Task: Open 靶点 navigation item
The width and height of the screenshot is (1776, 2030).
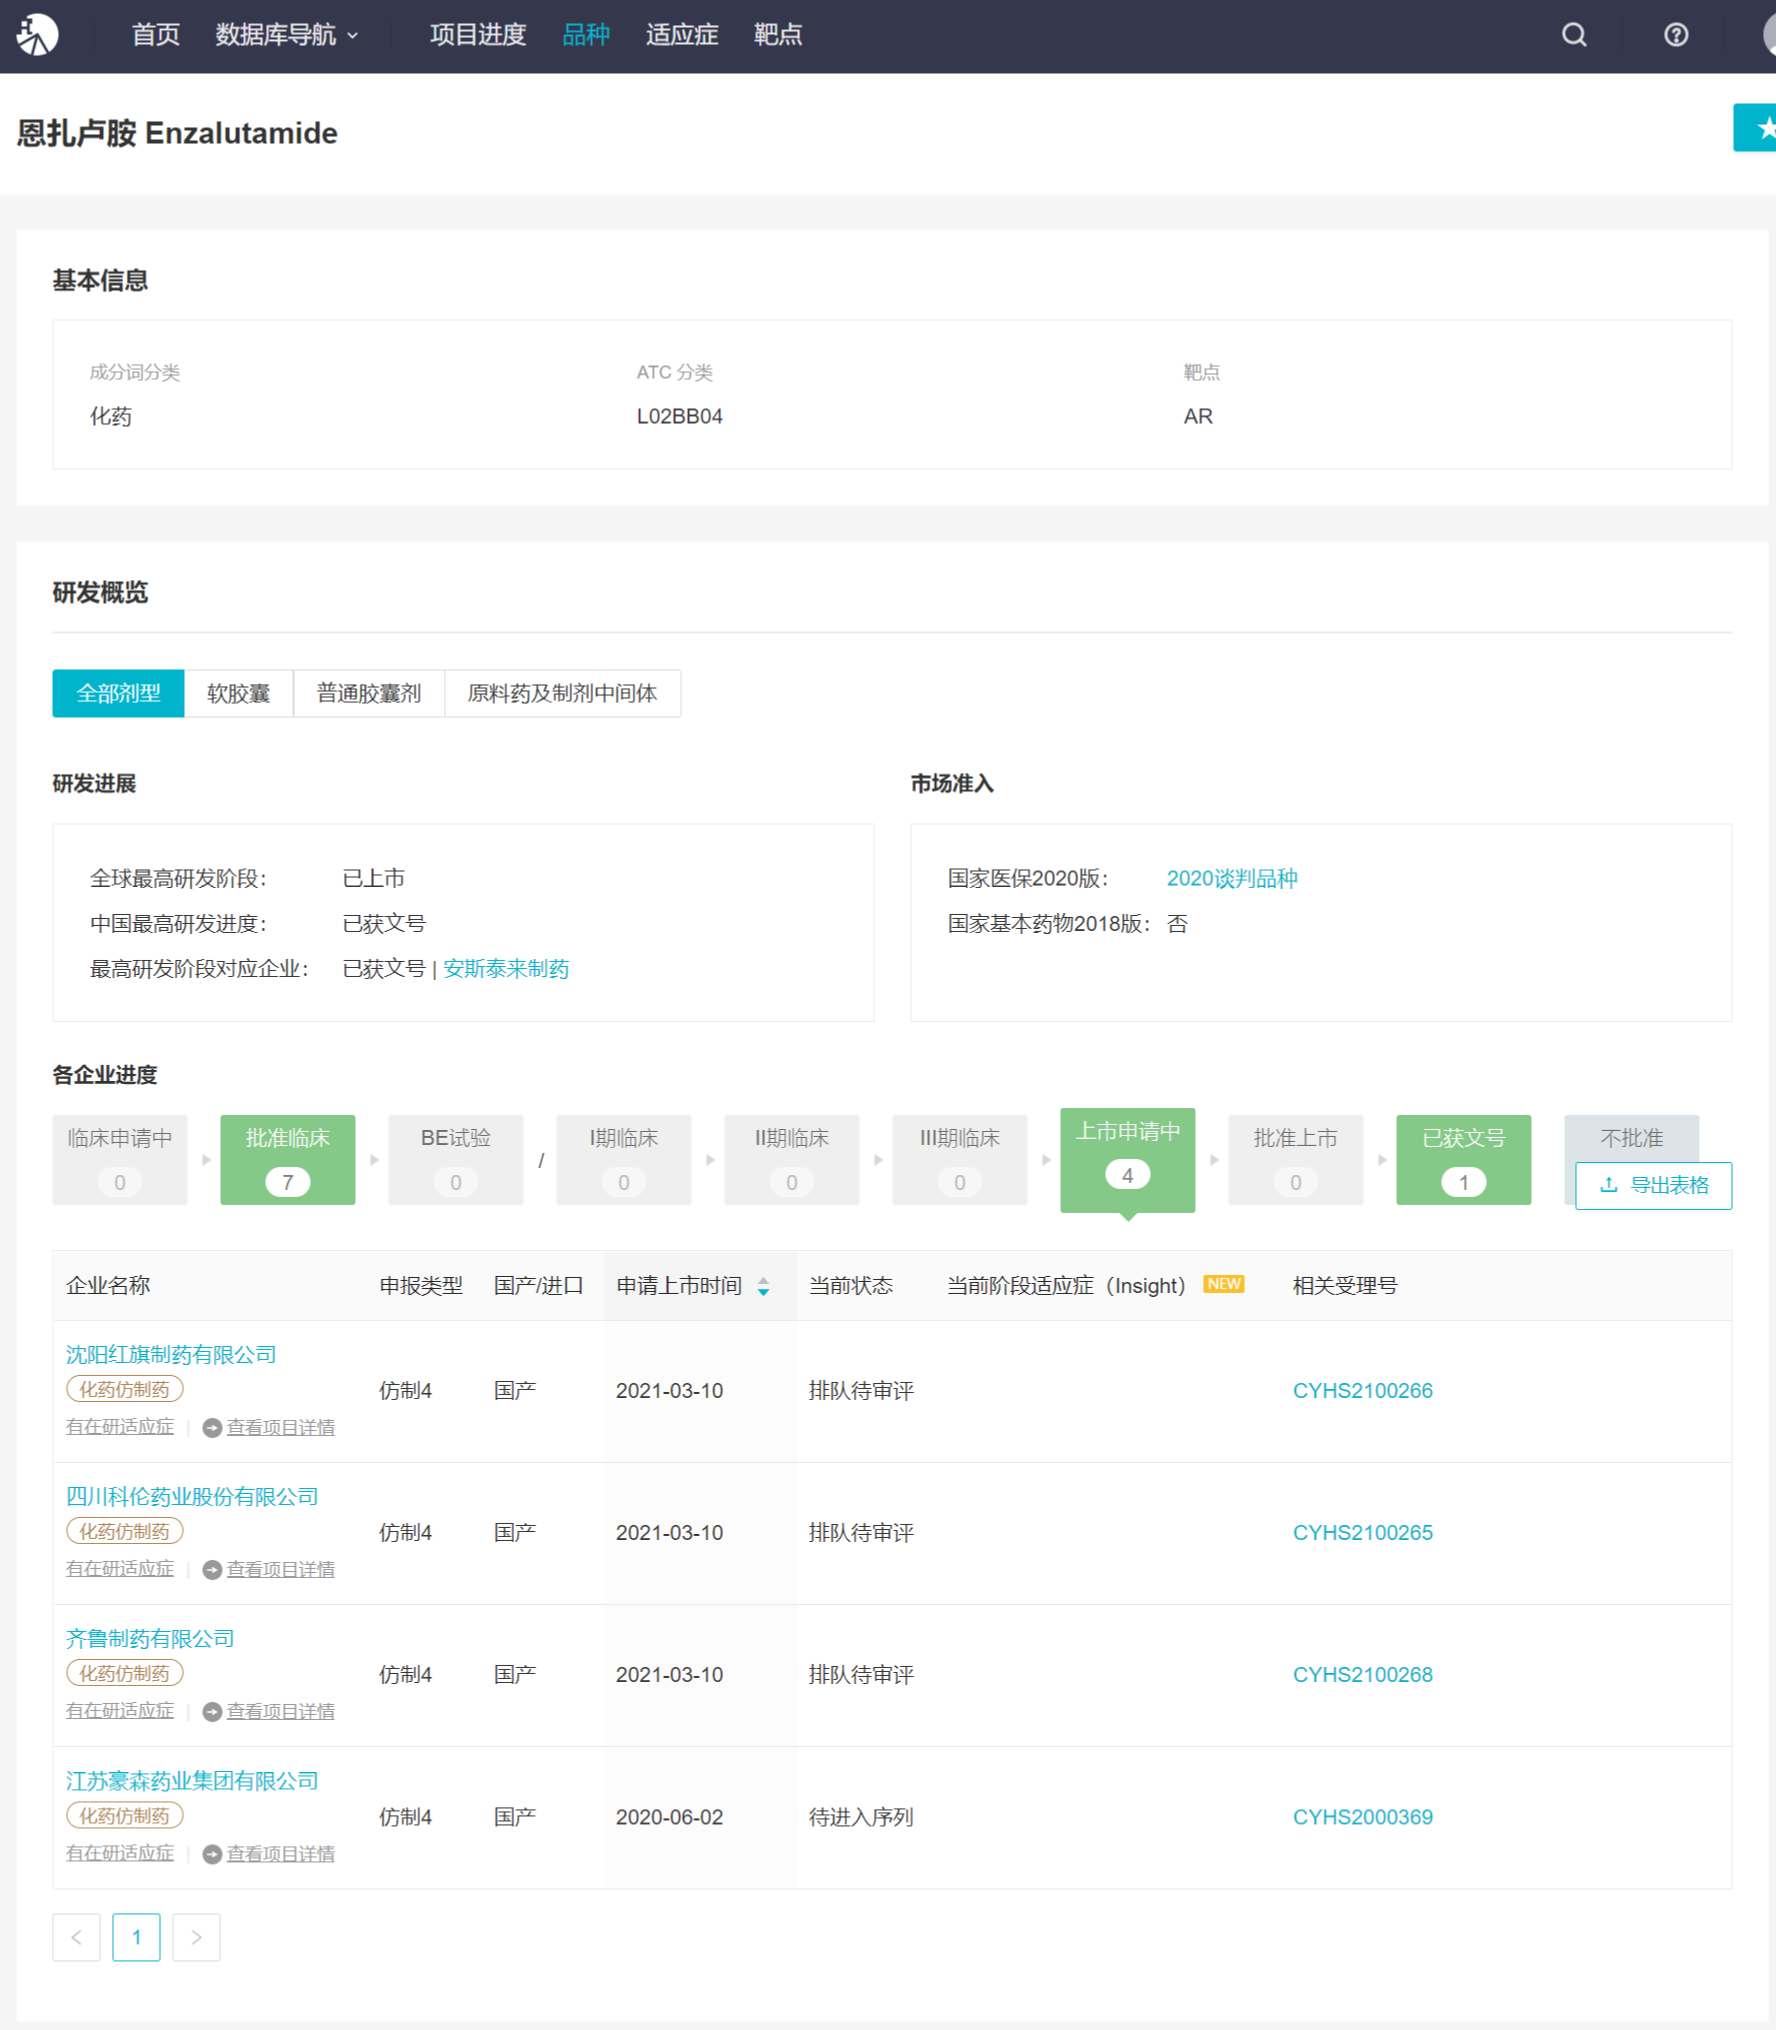Action: click(x=778, y=35)
